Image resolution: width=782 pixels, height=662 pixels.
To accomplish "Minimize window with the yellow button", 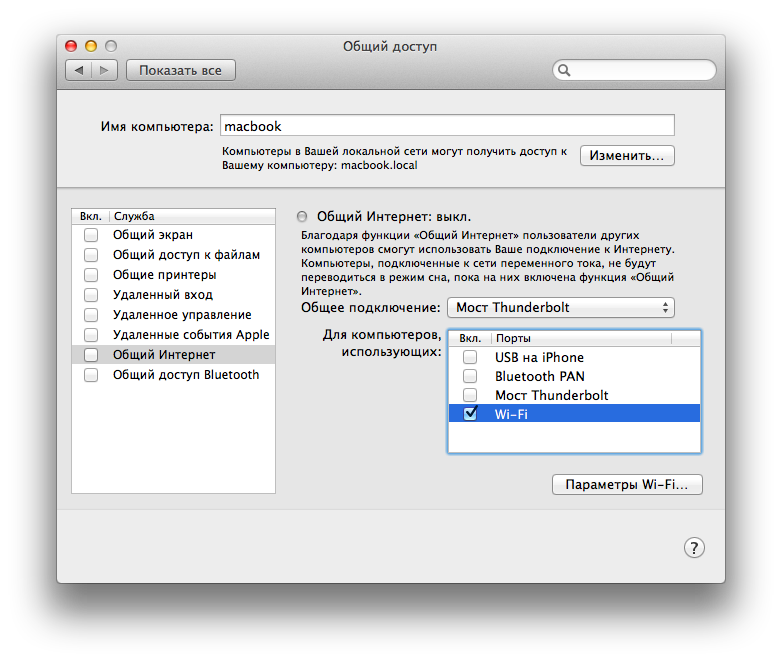I will 91,46.
